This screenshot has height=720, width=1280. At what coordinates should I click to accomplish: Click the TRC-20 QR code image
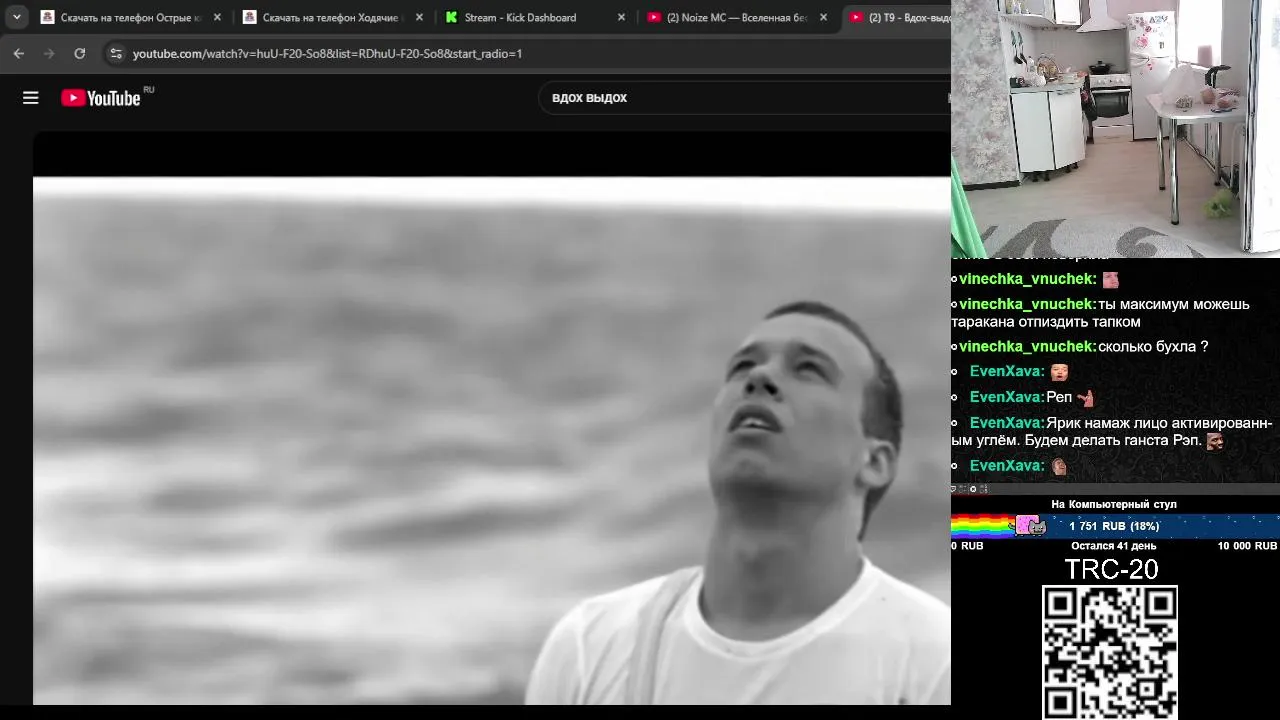[x=1110, y=652]
